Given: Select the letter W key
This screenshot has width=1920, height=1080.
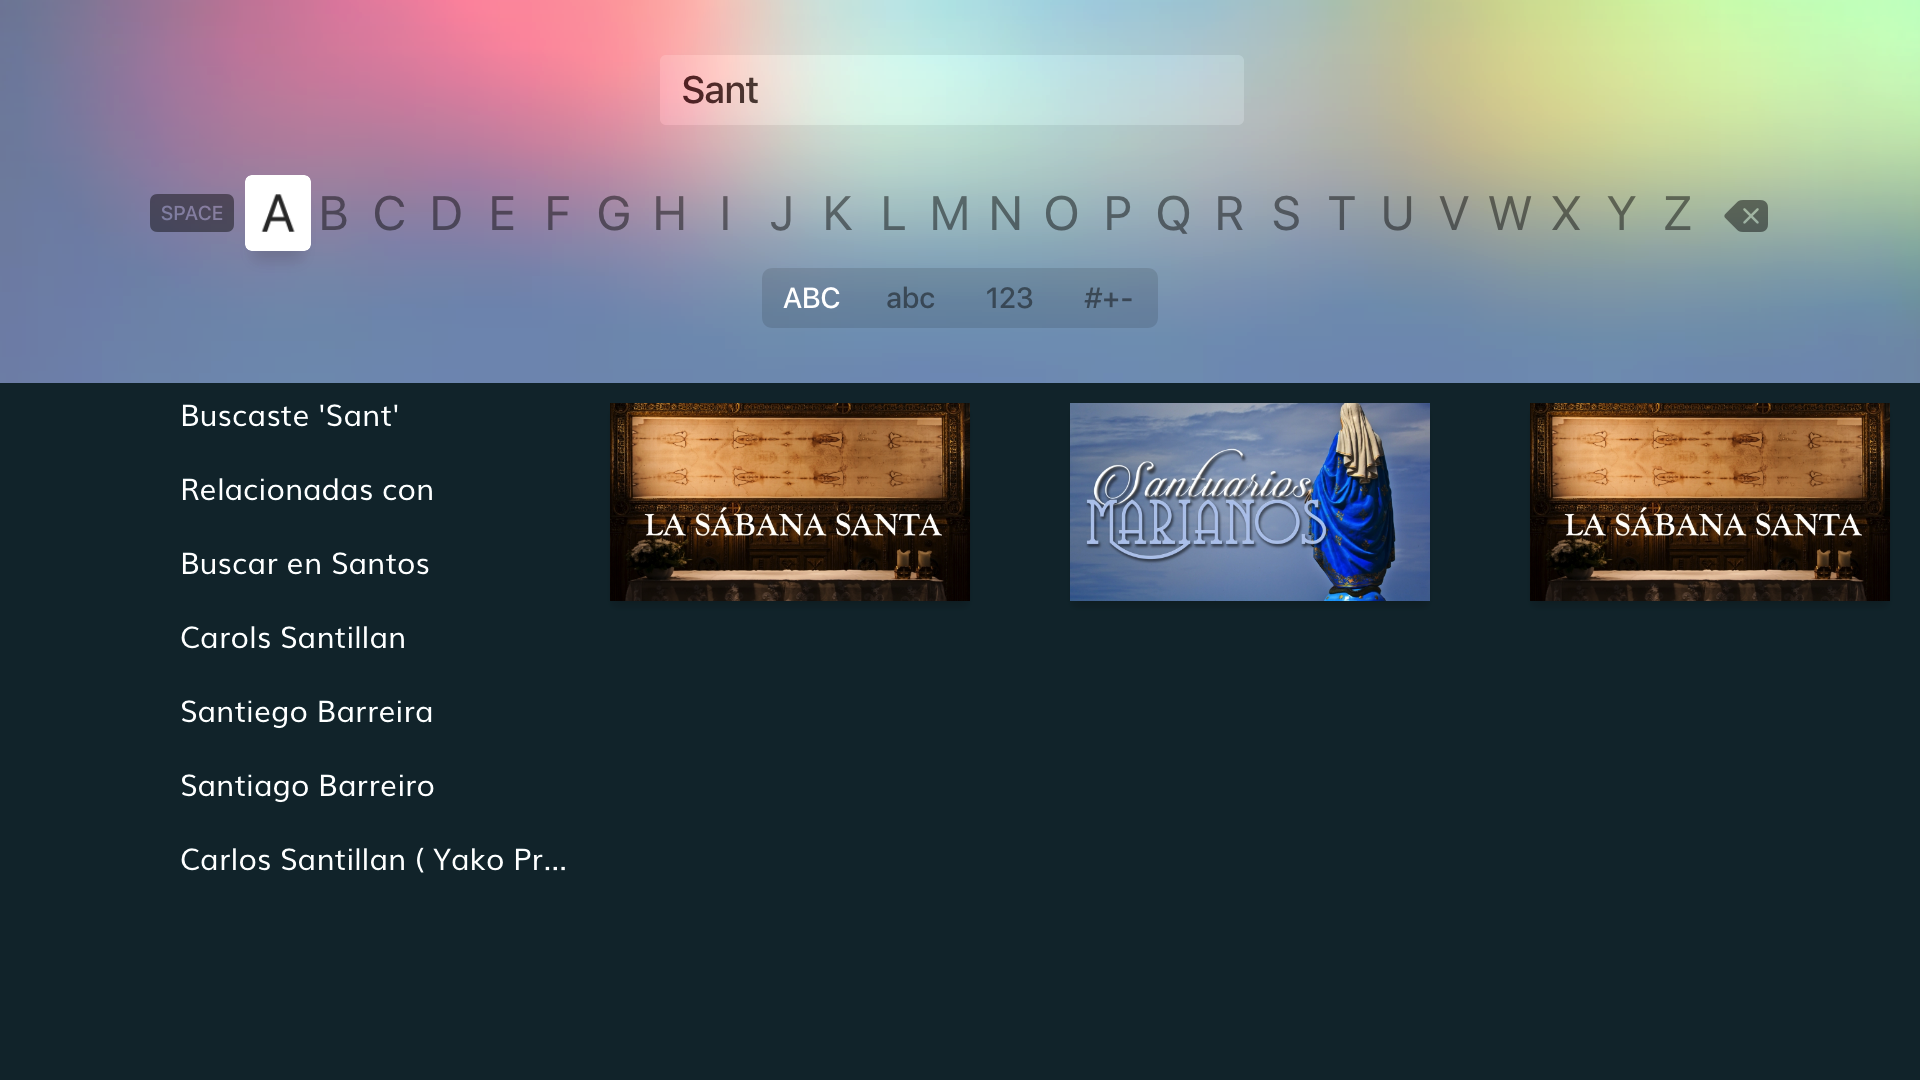Looking at the screenshot, I should pos(1510,213).
